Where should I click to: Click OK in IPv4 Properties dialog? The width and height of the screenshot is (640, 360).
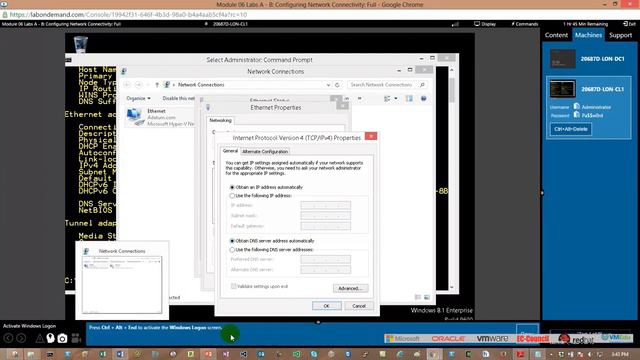pyautogui.click(x=327, y=306)
